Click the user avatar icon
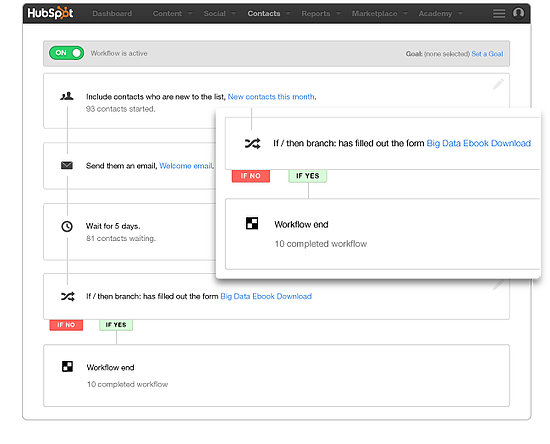 click(518, 13)
